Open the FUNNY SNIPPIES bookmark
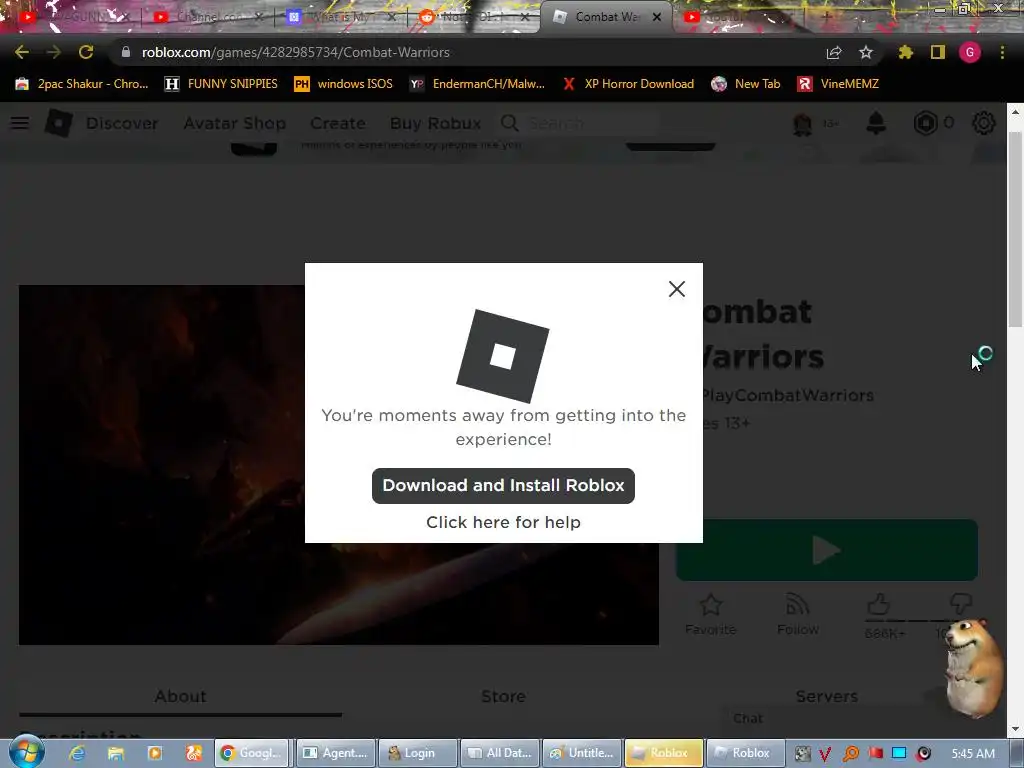The image size is (1024, 768). 221,84
